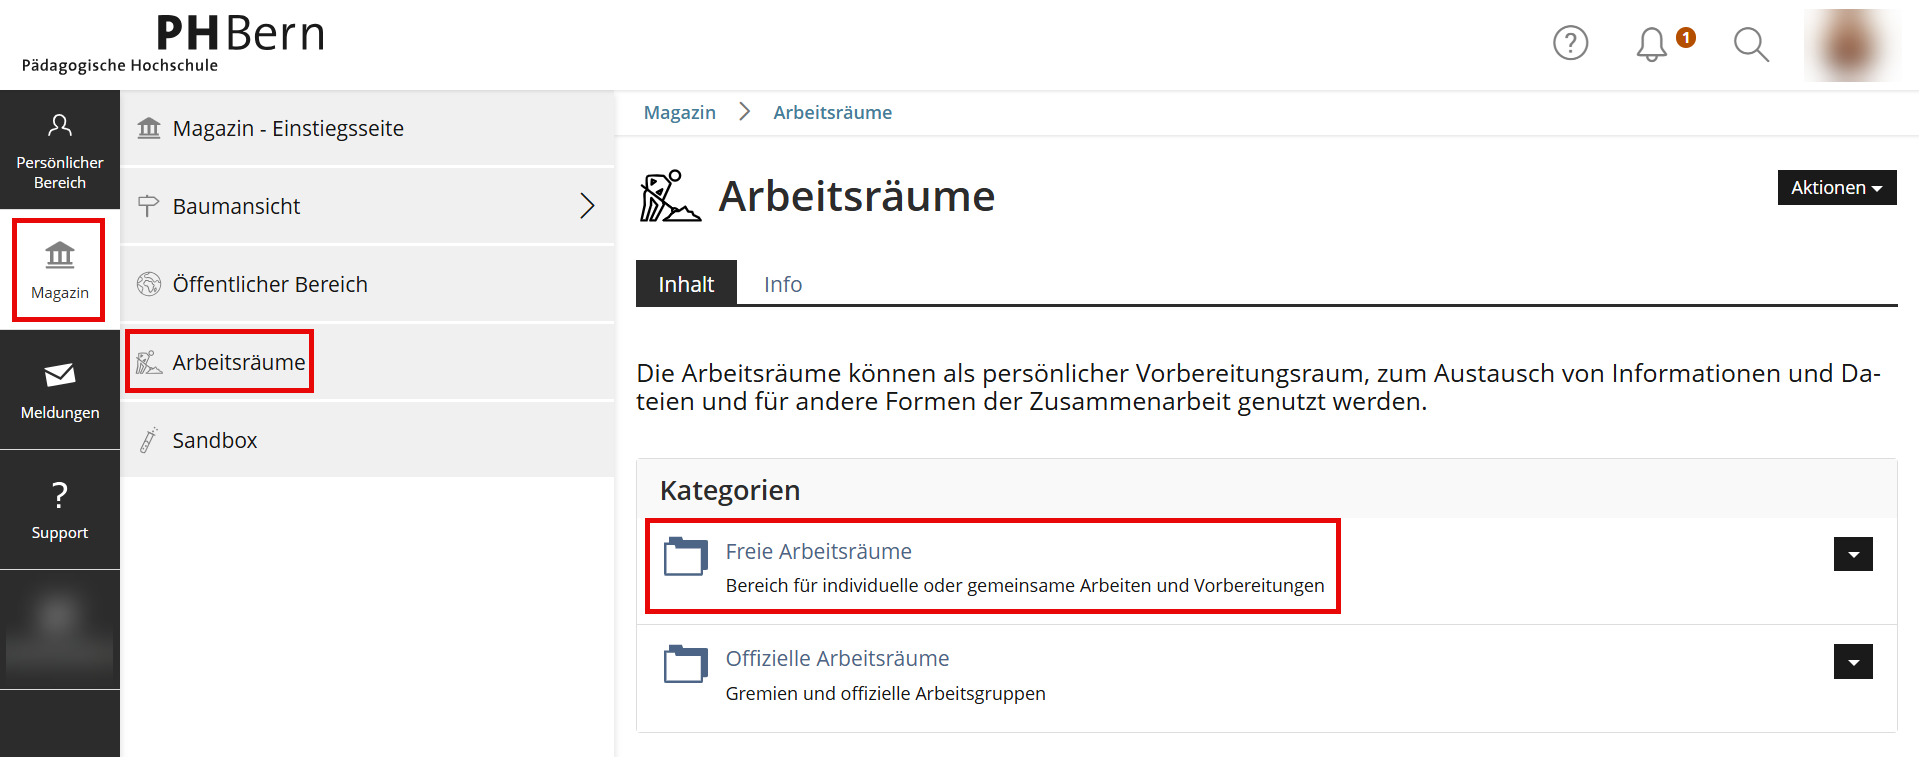Click the notification bell icon
The width and height of the screenshot is (1919, 757).
point(1651,44)
